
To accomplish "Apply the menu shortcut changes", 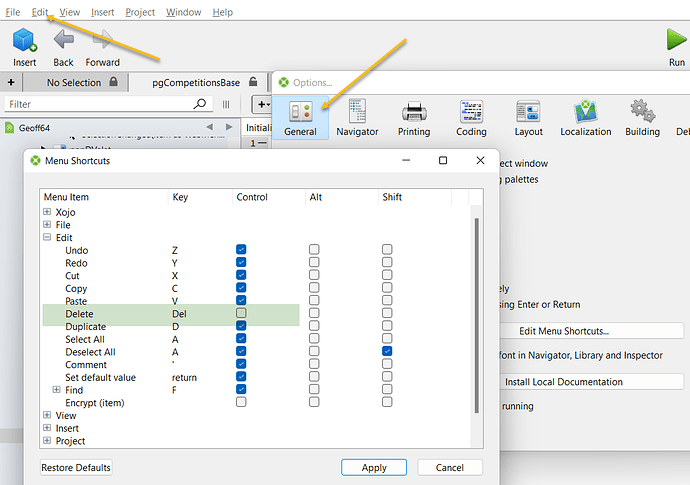I will coord(374,467).
